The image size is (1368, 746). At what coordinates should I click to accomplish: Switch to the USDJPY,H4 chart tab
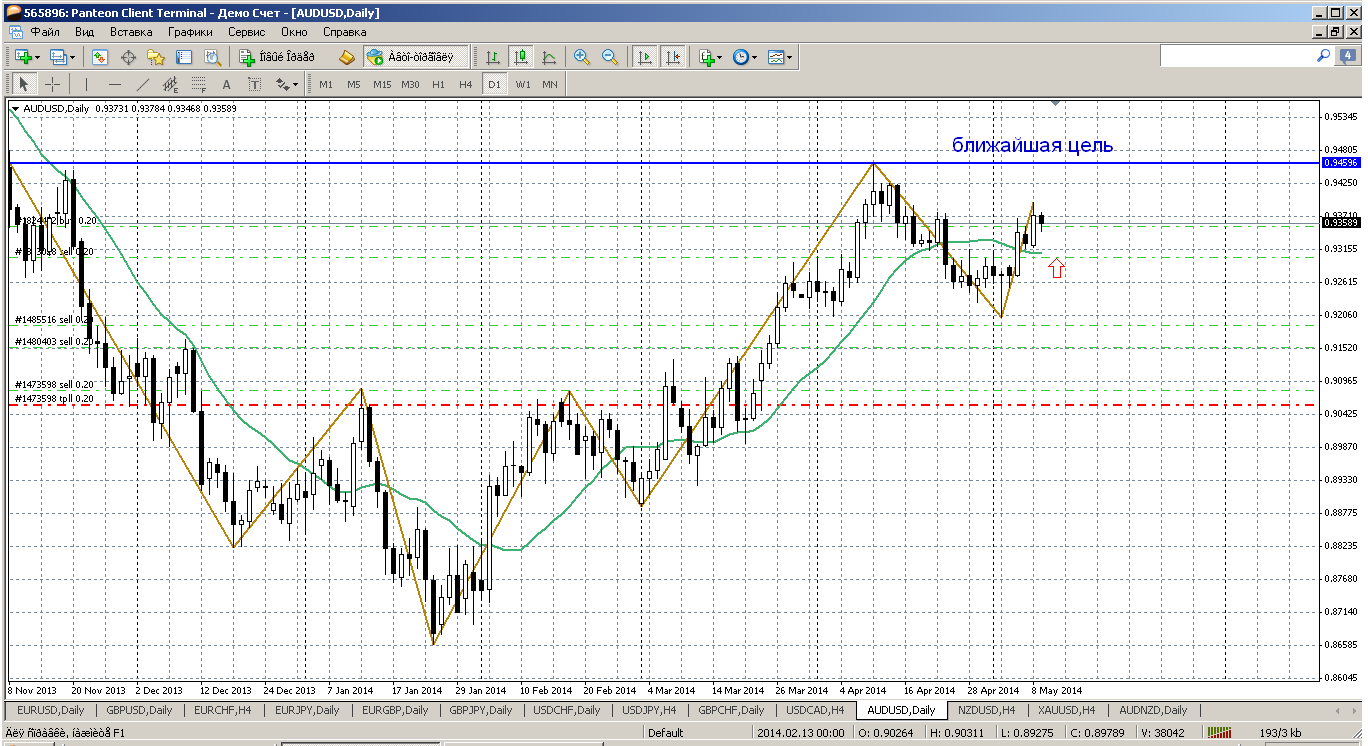coord(647,710)
